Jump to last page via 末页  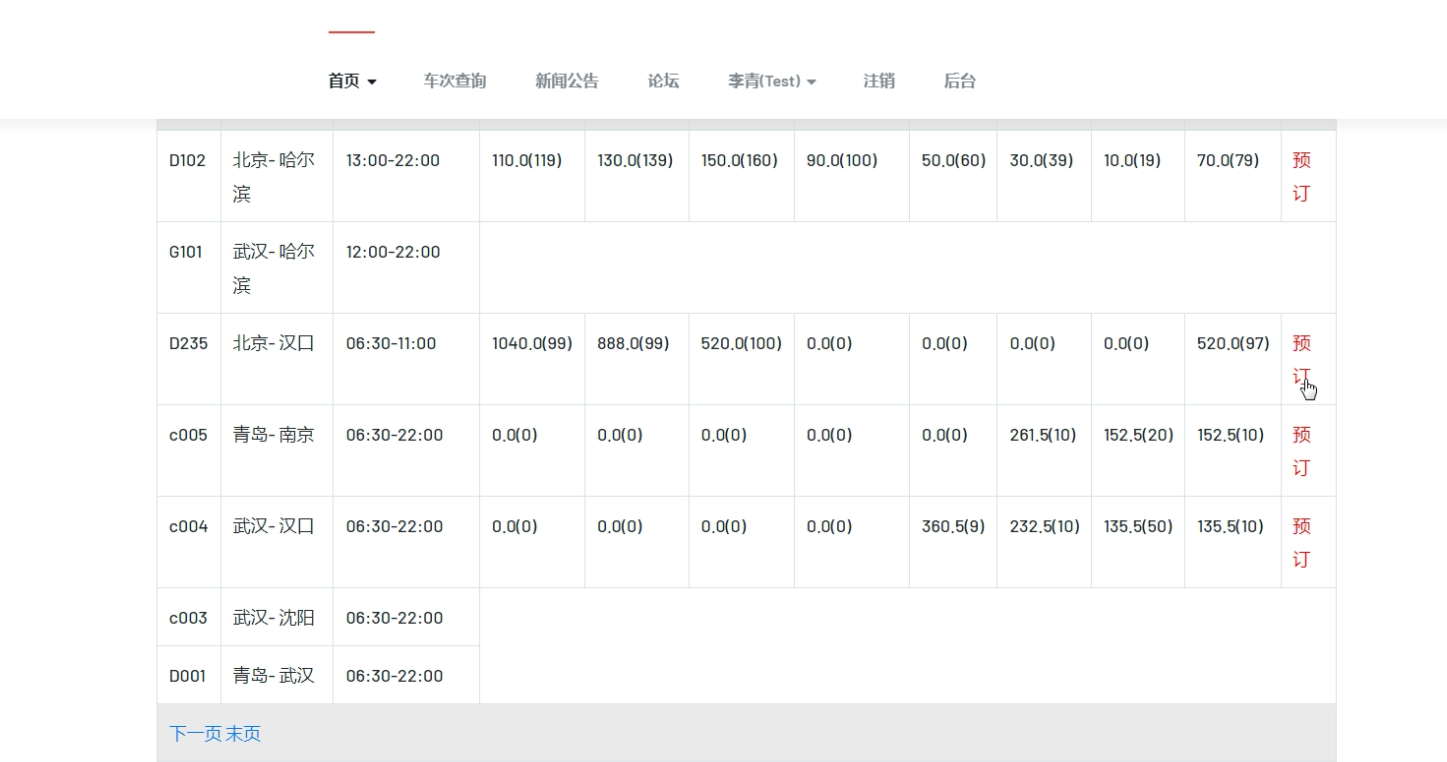tap(243, 734)
